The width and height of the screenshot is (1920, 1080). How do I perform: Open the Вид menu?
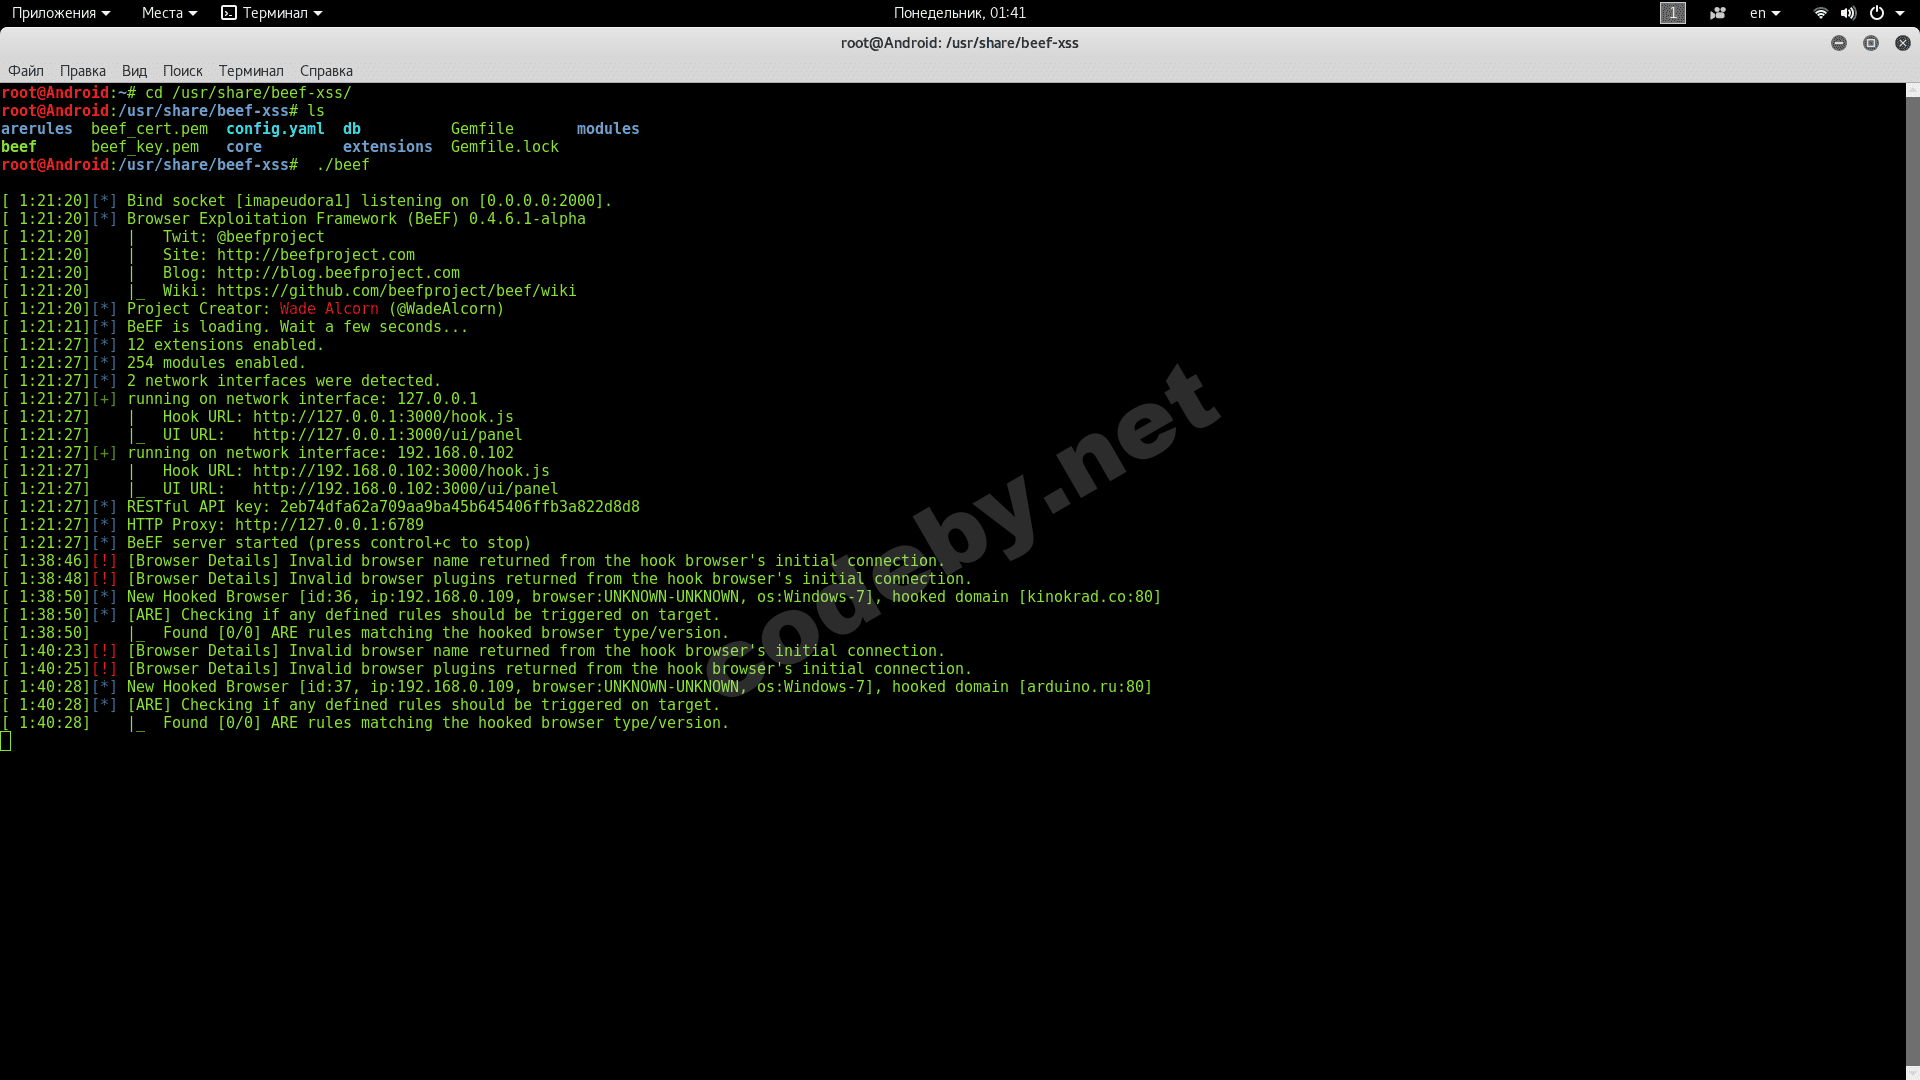tap(134, 71)
